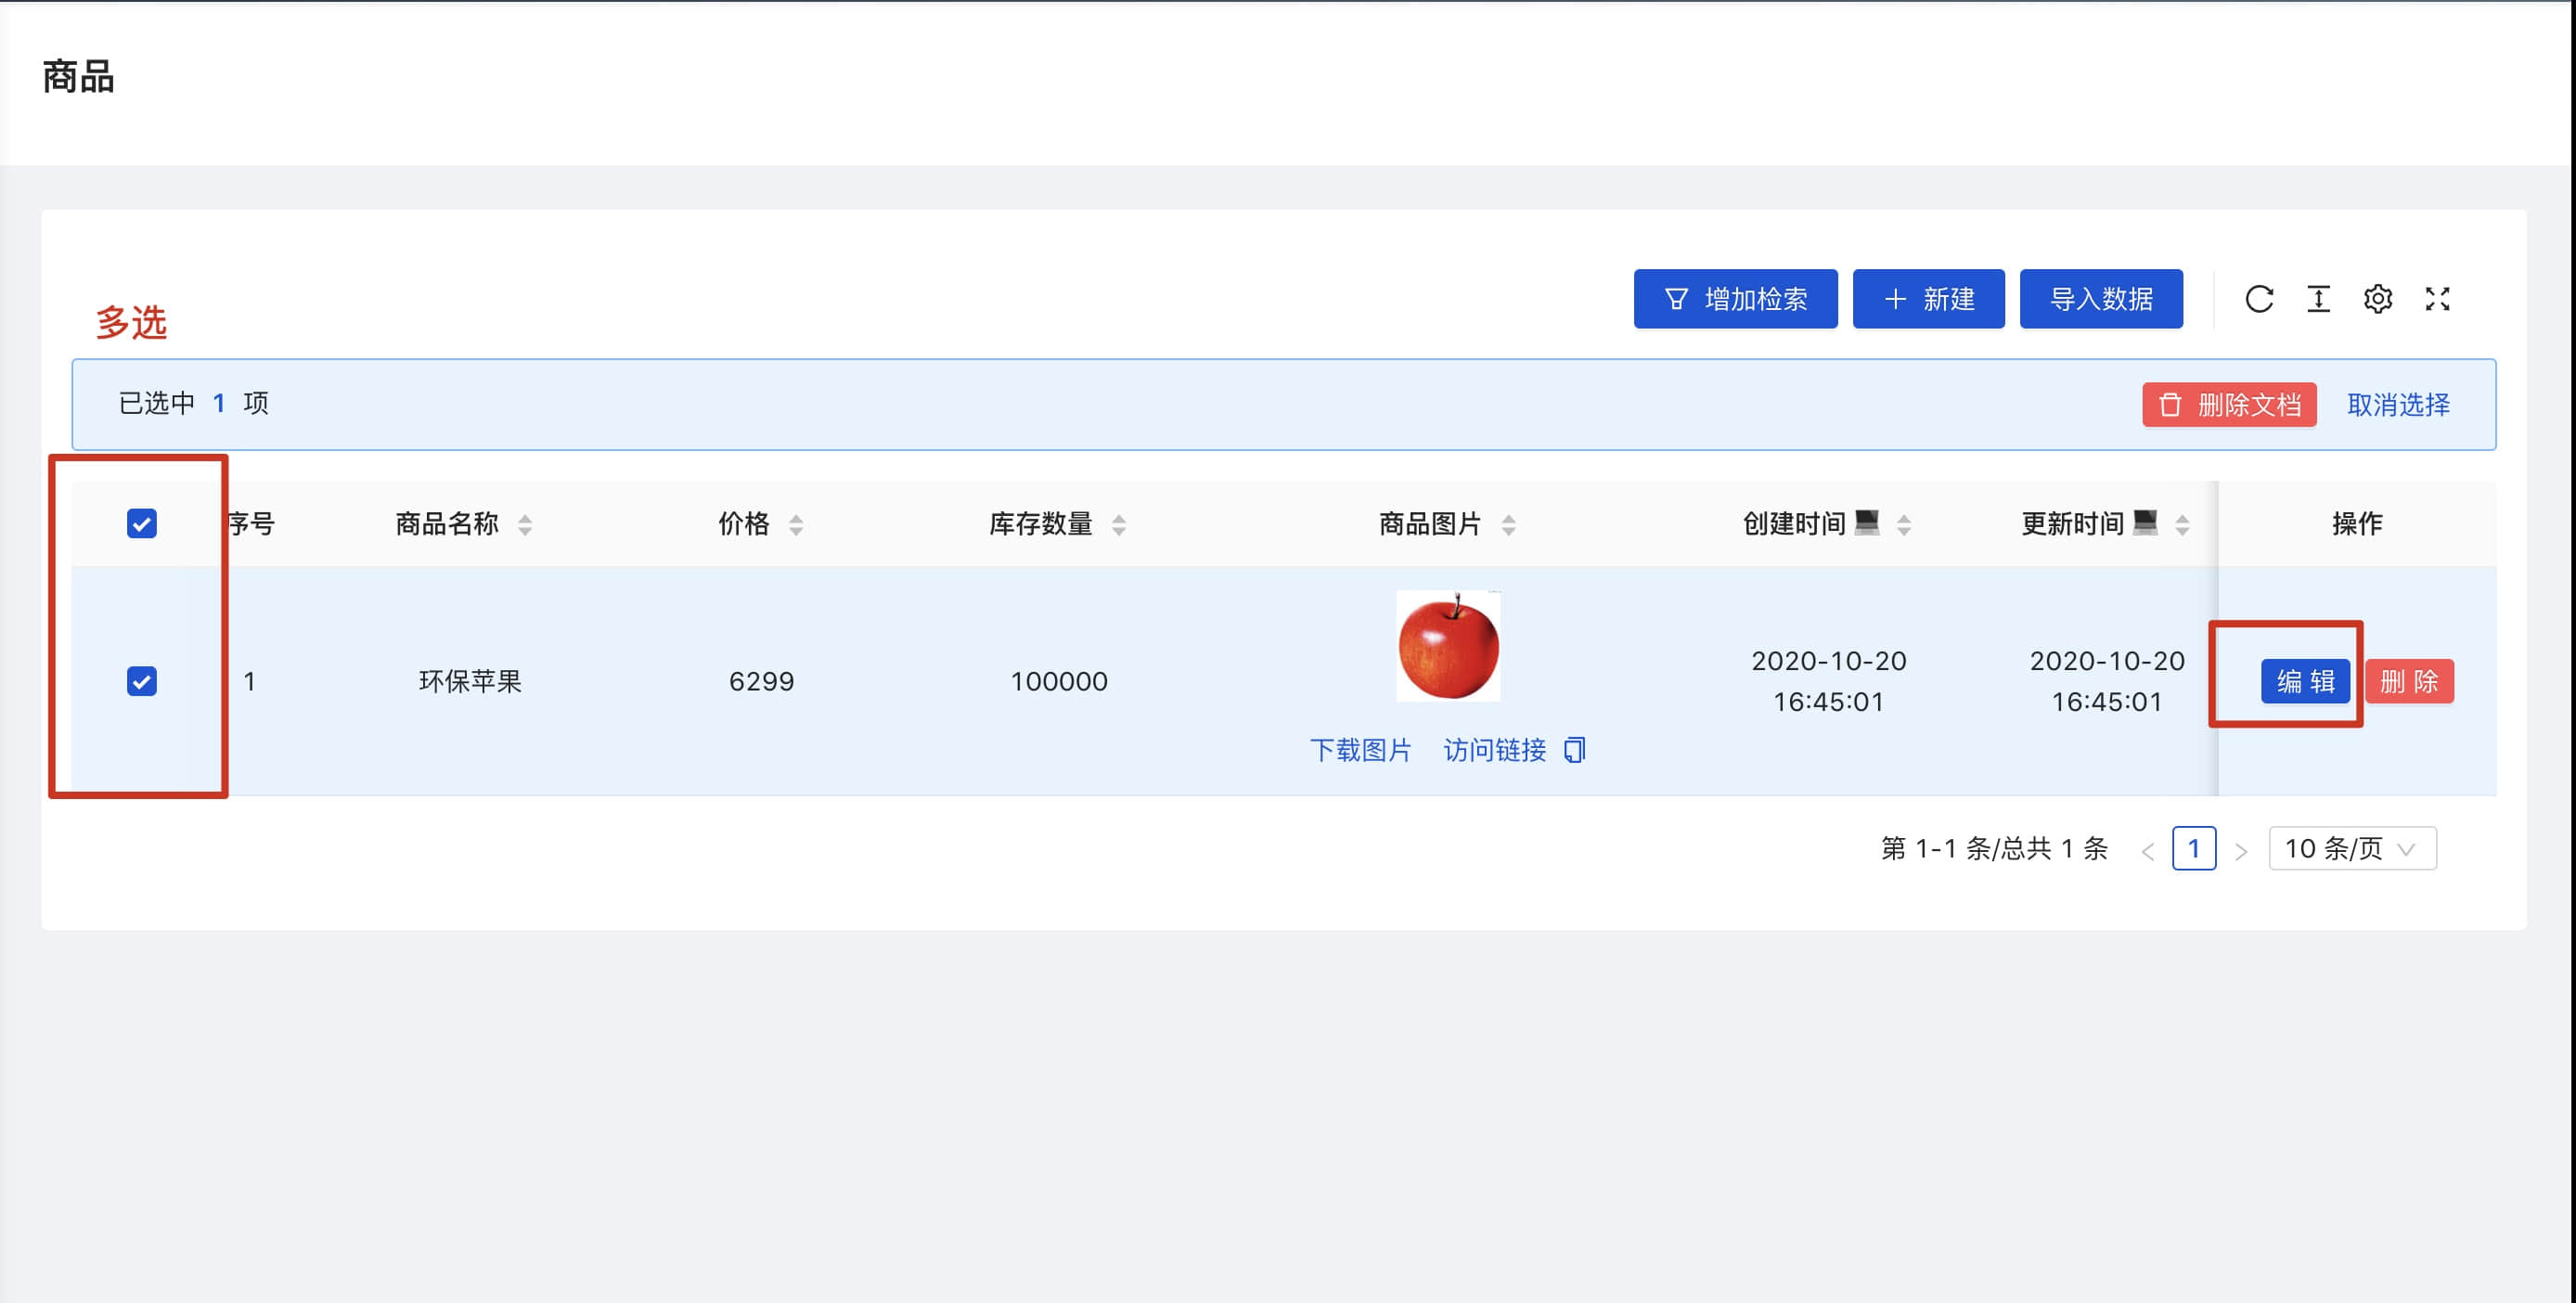Open the apple product thumbnail
This screenshot has height=1303, width=2576.
pyautogui.click(x=1448, y=646)
